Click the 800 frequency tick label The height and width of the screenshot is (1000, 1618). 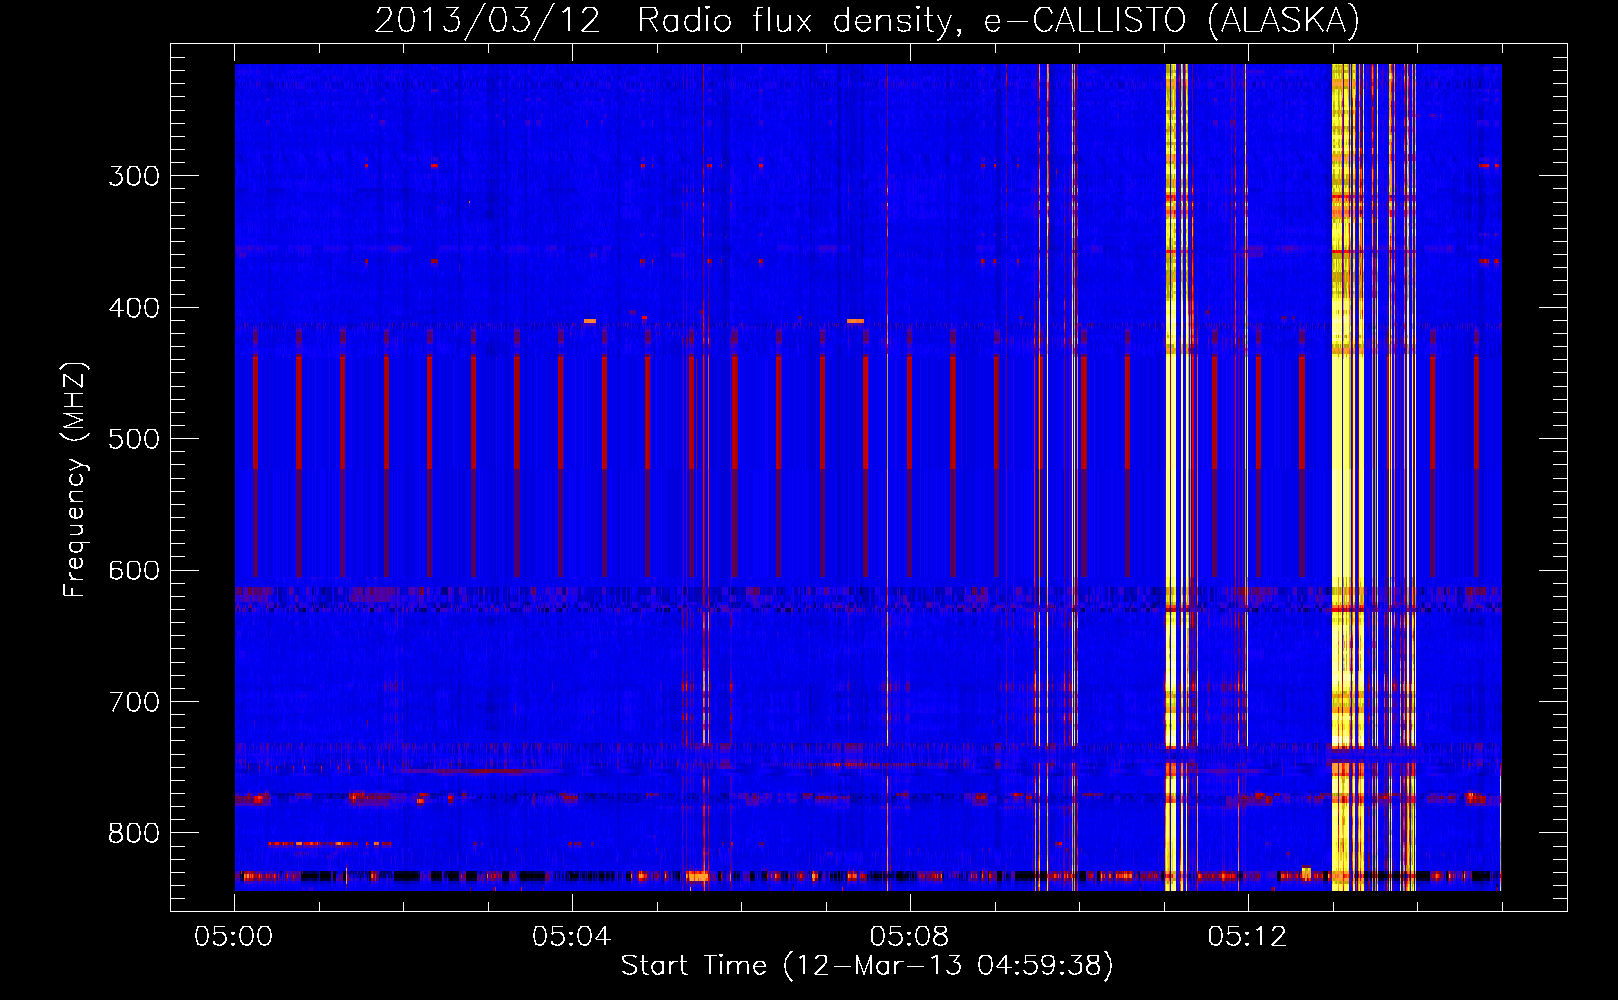[134, 834]
